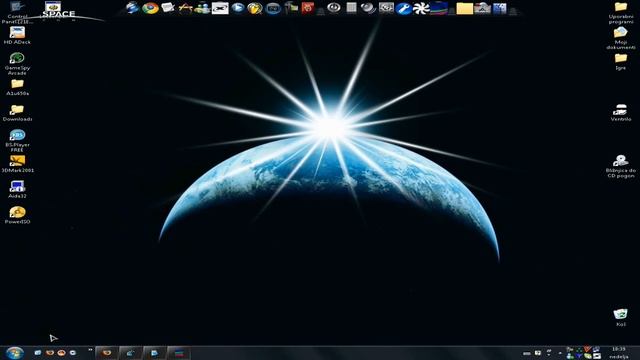640x360 pixels.
Task: Open the folder in dock left of the red icon
Action: (291, 8)
